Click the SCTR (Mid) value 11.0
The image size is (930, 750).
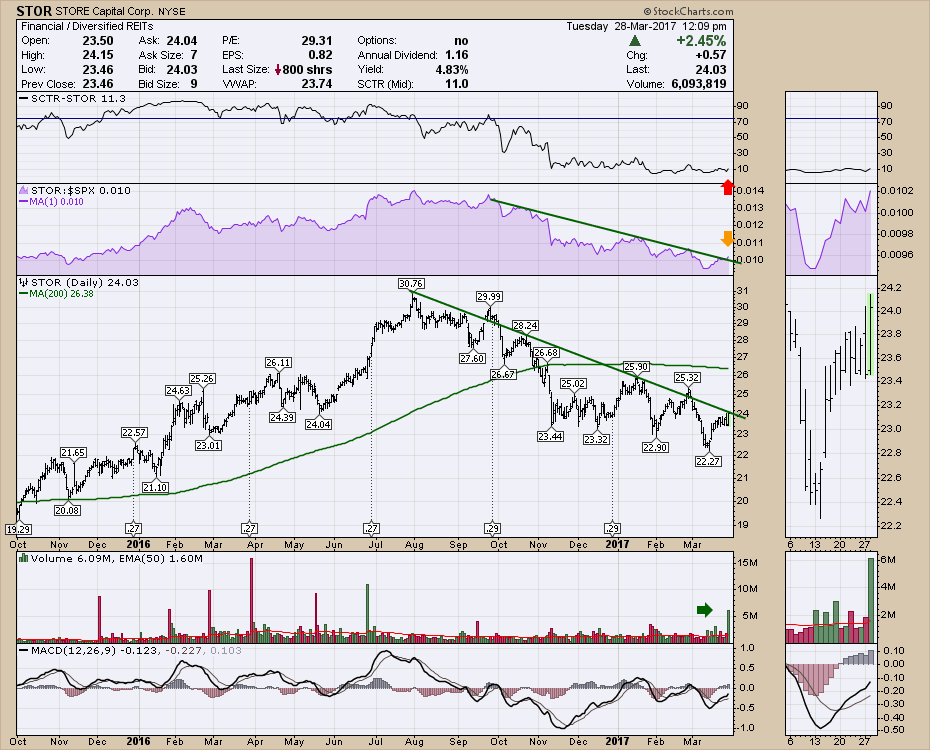[457, 84]
